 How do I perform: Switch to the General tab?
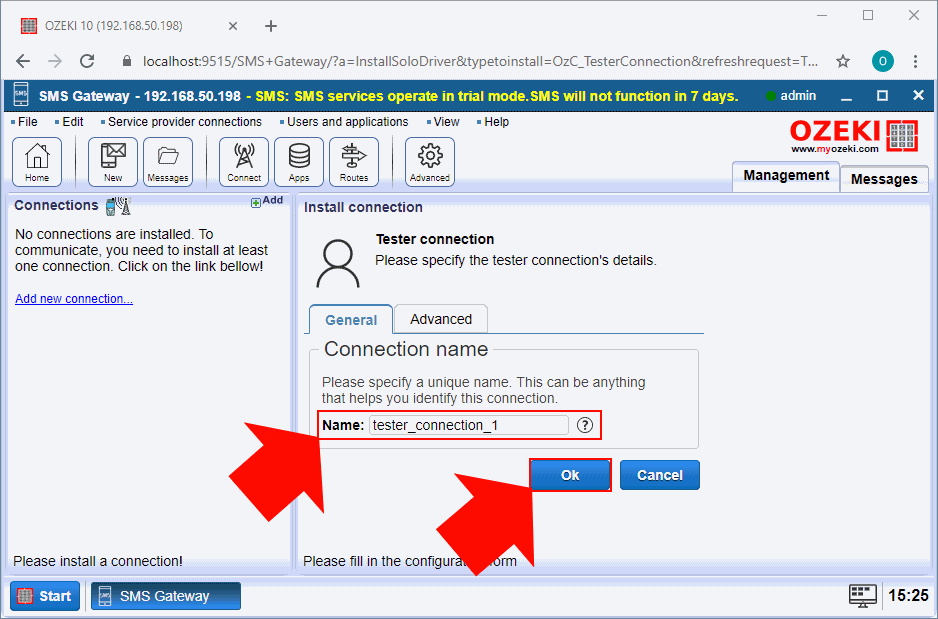pos(351,320)
